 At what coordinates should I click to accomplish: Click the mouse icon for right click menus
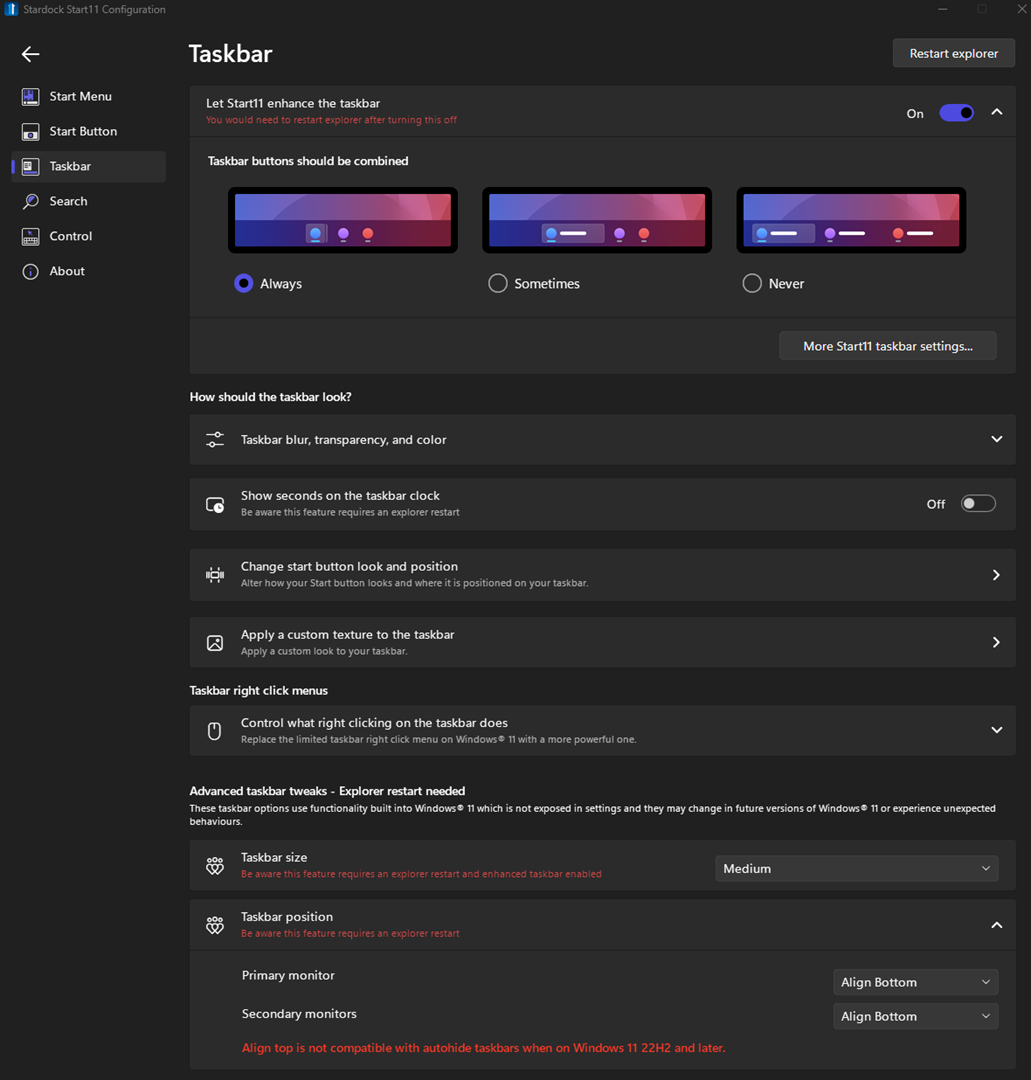[x=215, y=731]
